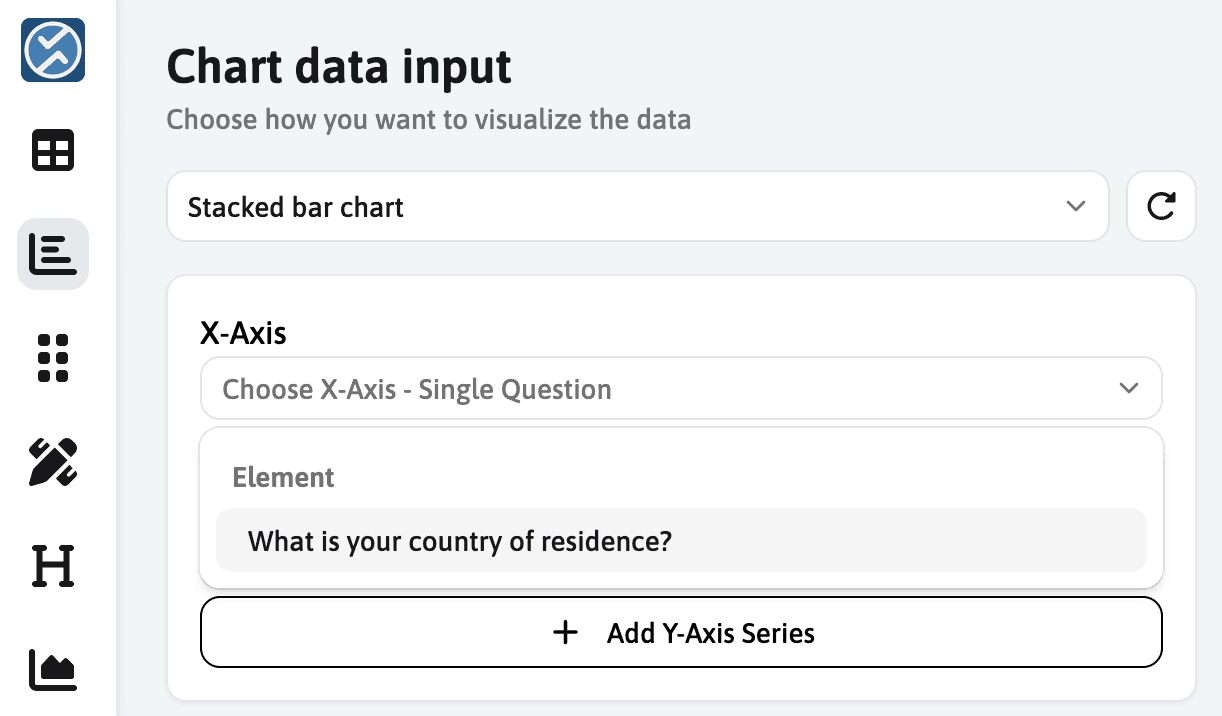1222x716 pixels.
Task: Click the 'Chart data input' heading
Action: click(x=338, y=66)
